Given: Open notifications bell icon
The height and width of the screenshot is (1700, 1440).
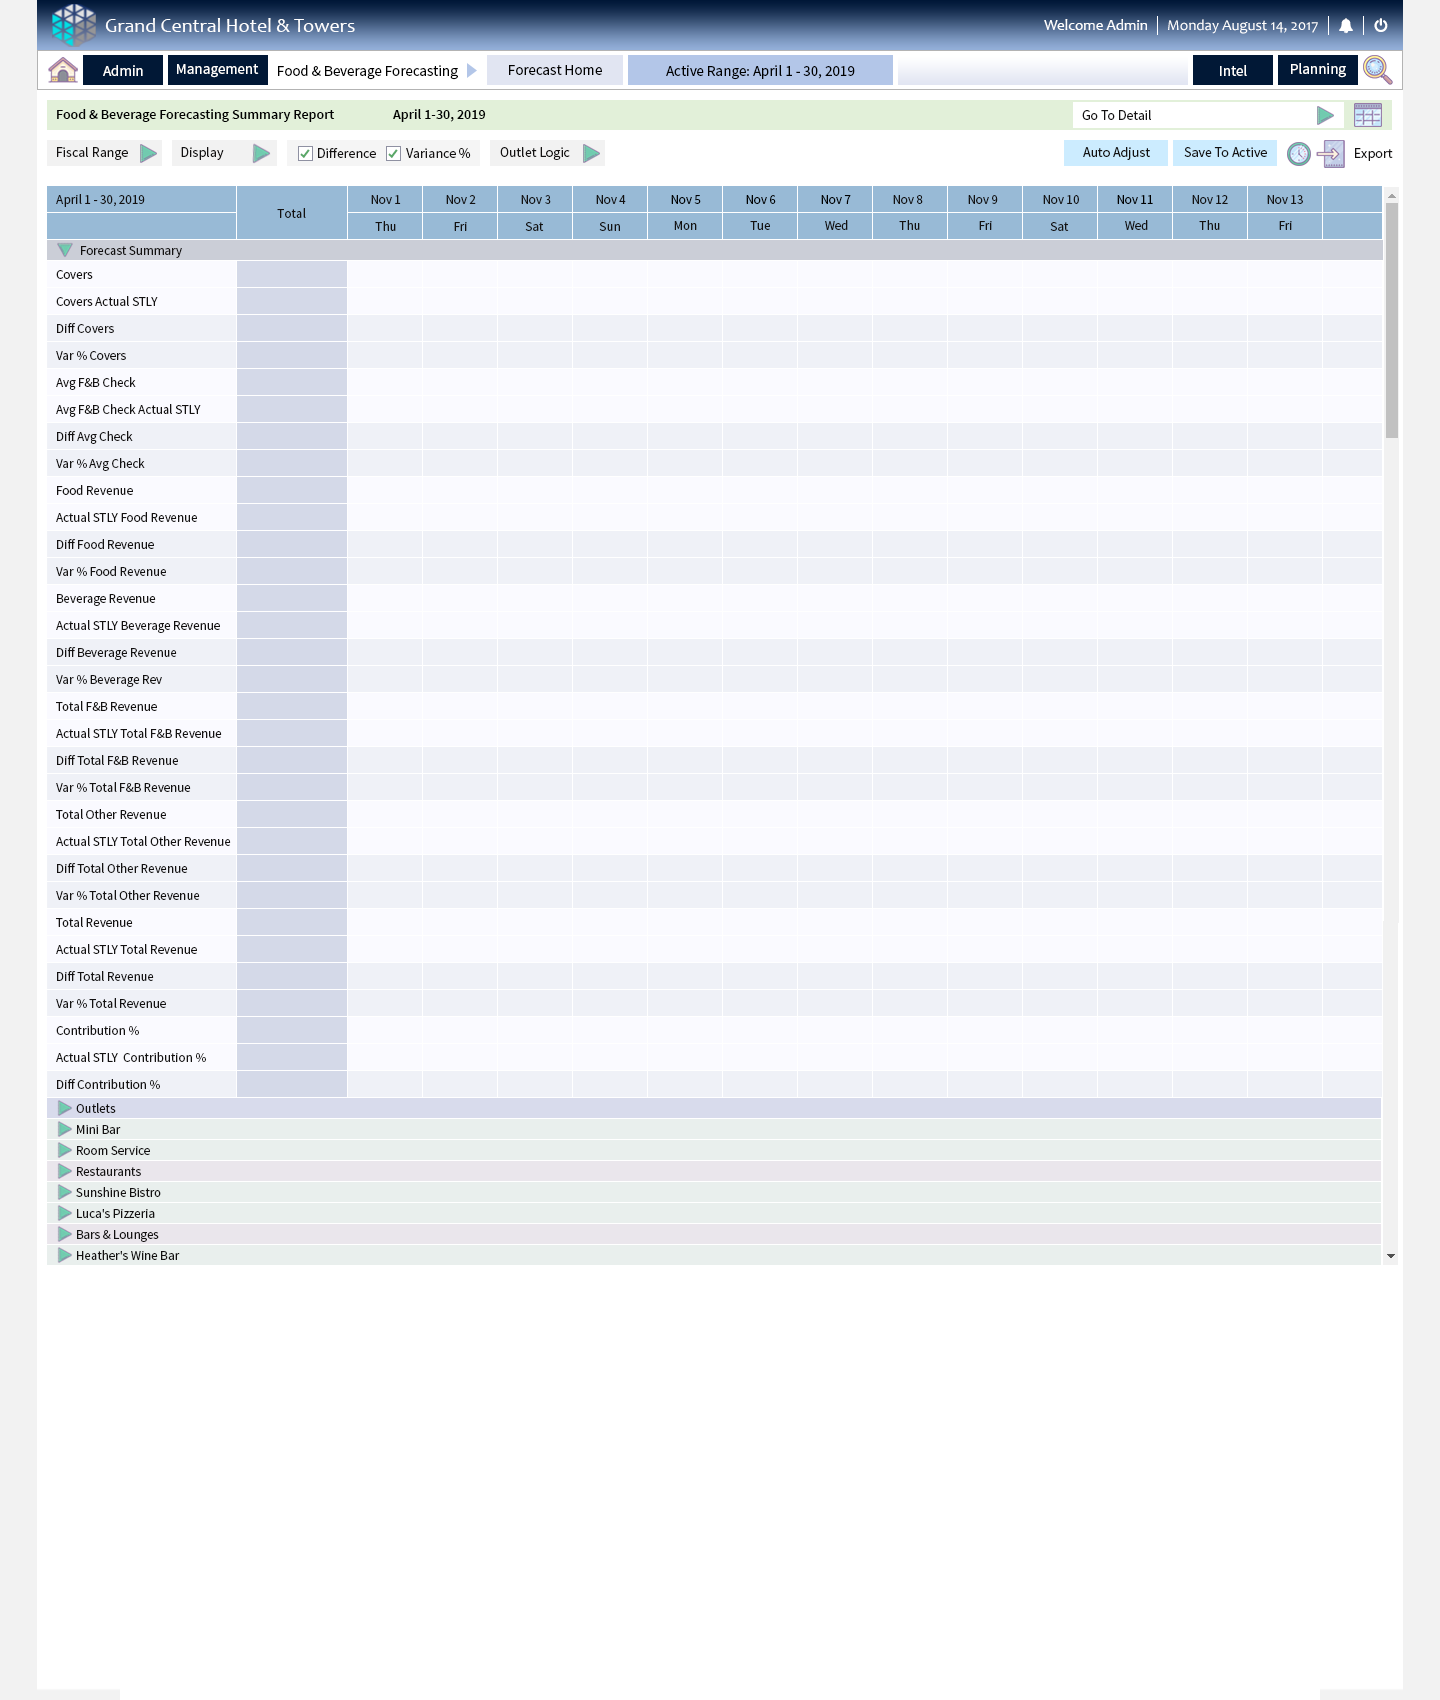Looking at the screenshot, I should tap(1346, 26).
